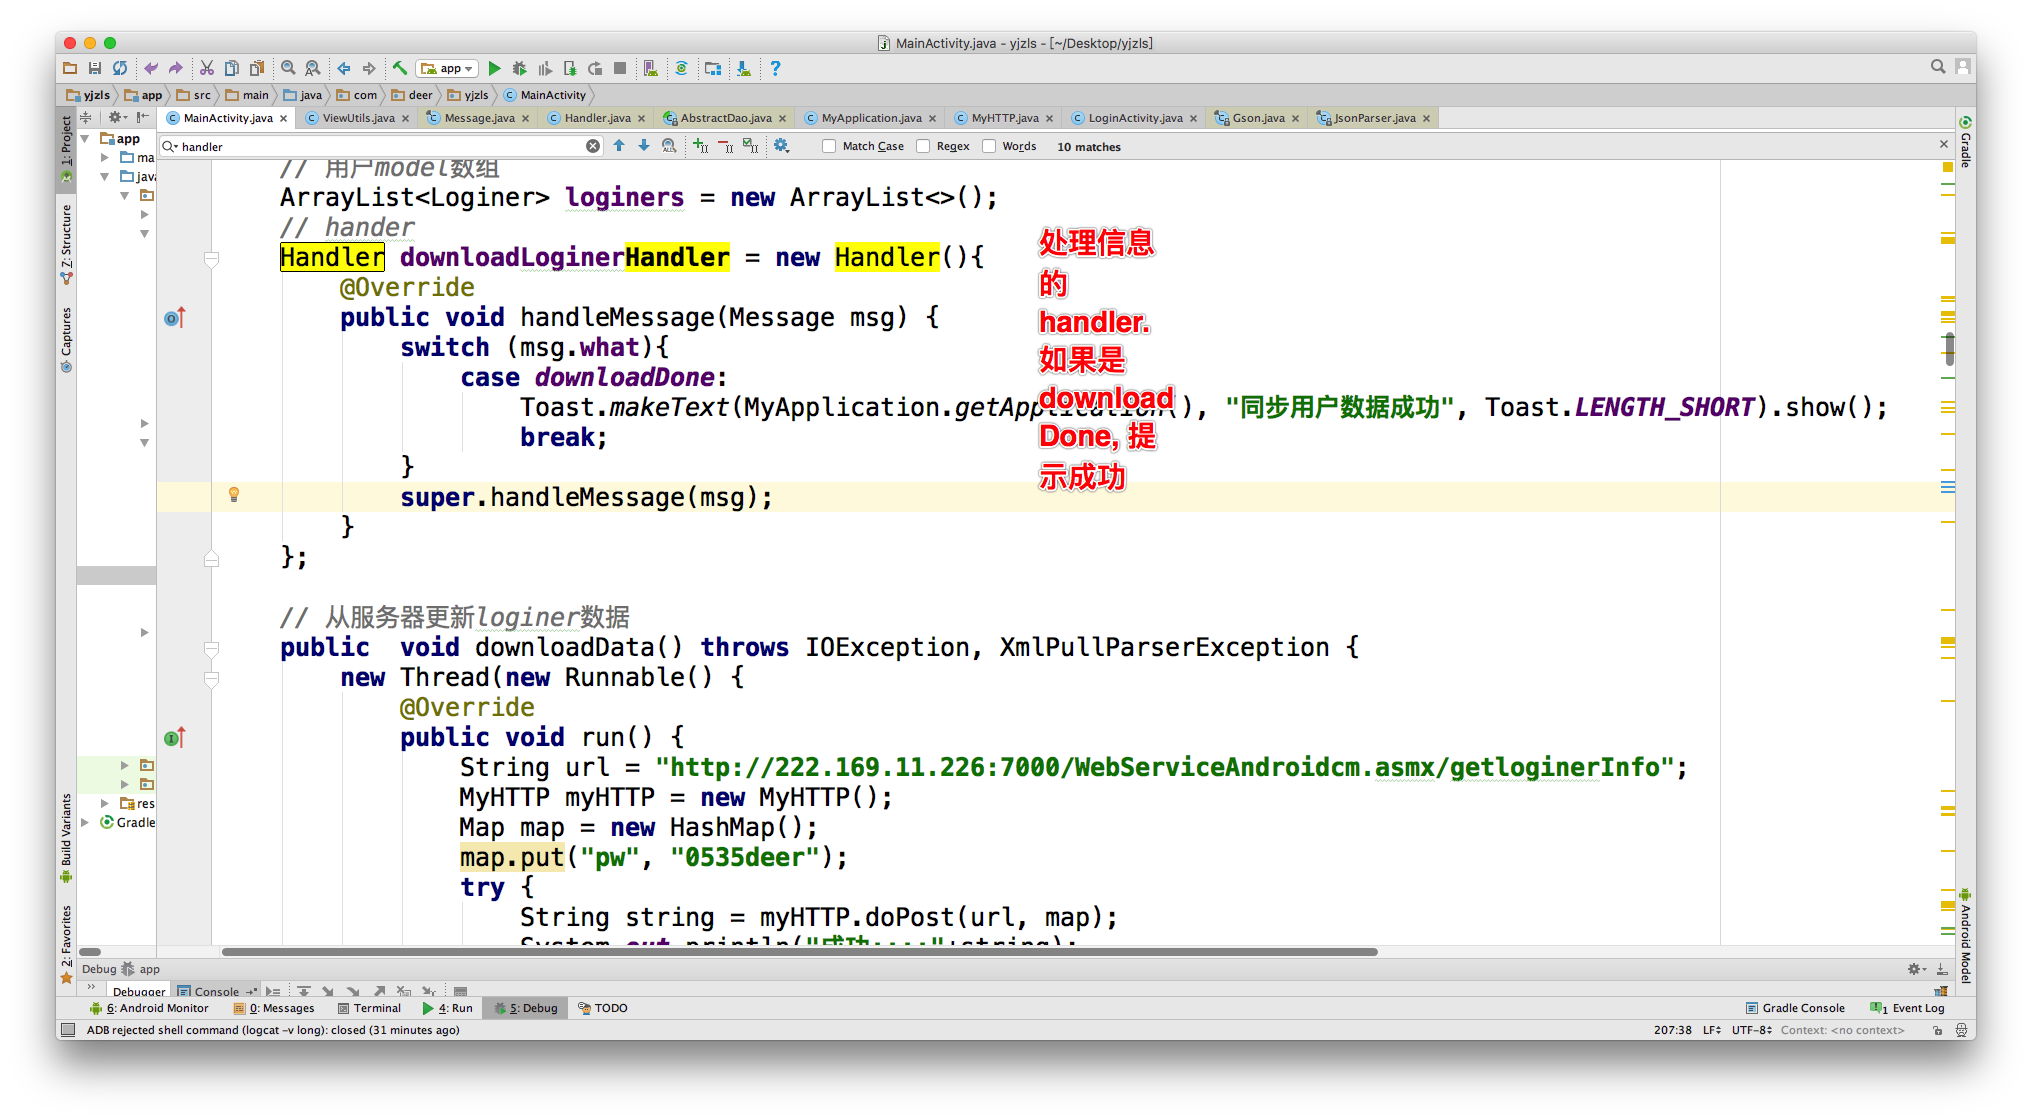Navigate Forward with the right arrow icon
Image resolution: width=2032 pixels, height=1120 pixels.
coord(369,68)
